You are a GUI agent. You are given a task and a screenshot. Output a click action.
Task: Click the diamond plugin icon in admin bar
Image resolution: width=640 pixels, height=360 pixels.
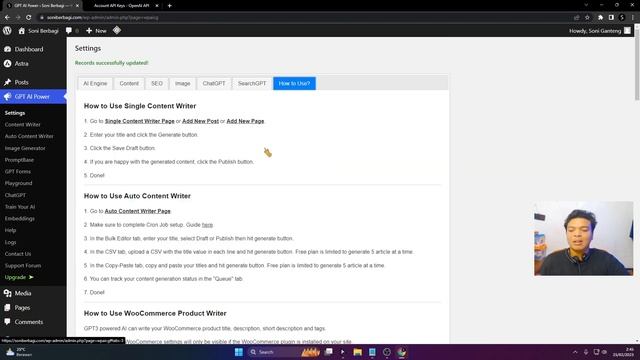(117, 30)
